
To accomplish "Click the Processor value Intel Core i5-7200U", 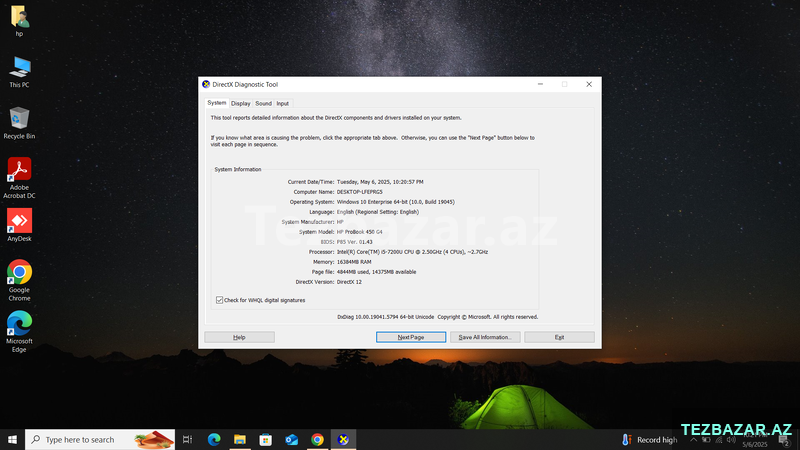I will click(412, 252).
